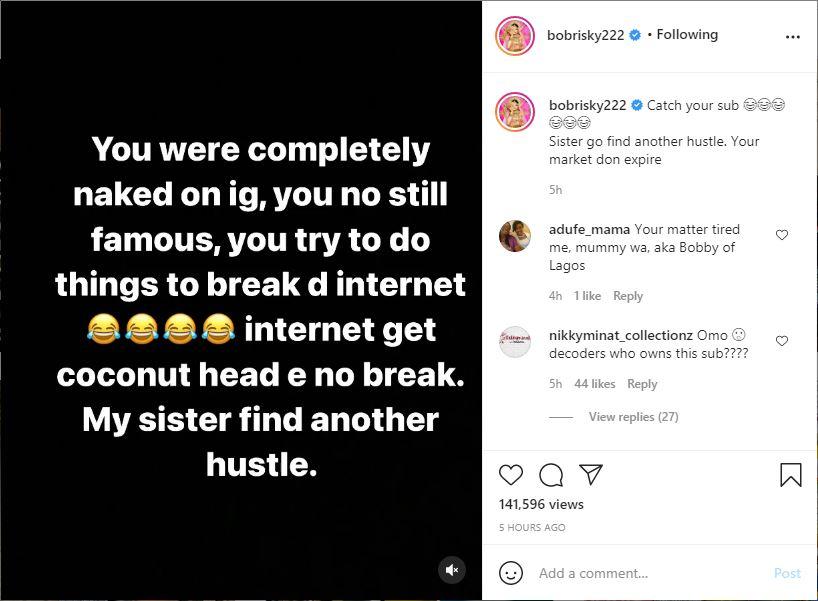Open comments via the speech bubble icon
Screen dimensions: 818x601
point(551,474)
